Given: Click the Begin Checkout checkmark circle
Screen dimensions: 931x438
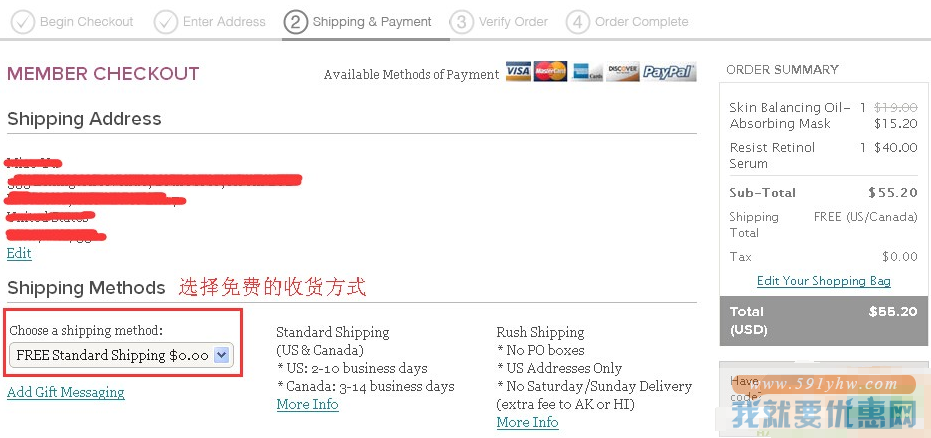Looking at the screenshot, I should (x=23, y=22).
